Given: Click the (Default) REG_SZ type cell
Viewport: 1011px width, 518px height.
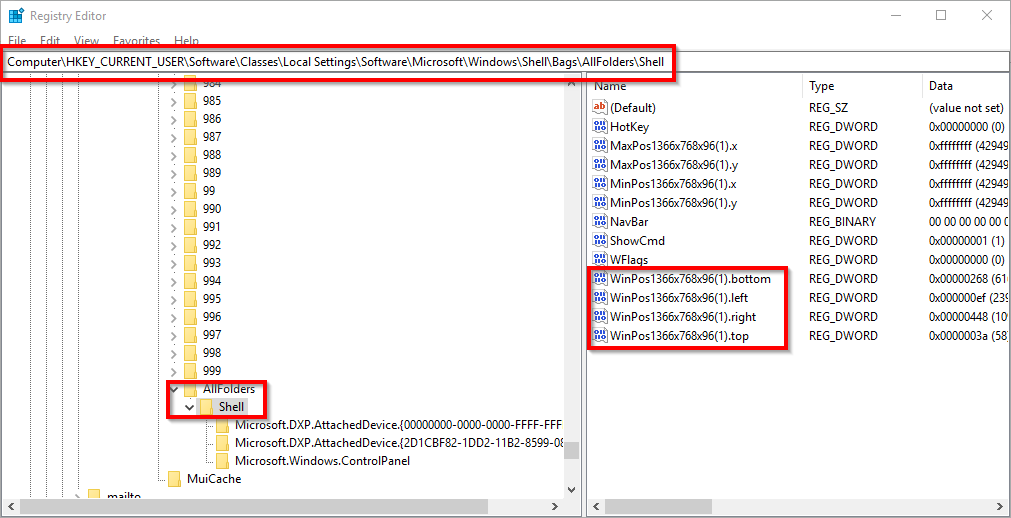Looking at the screenshot, I should tap(829, 107).
